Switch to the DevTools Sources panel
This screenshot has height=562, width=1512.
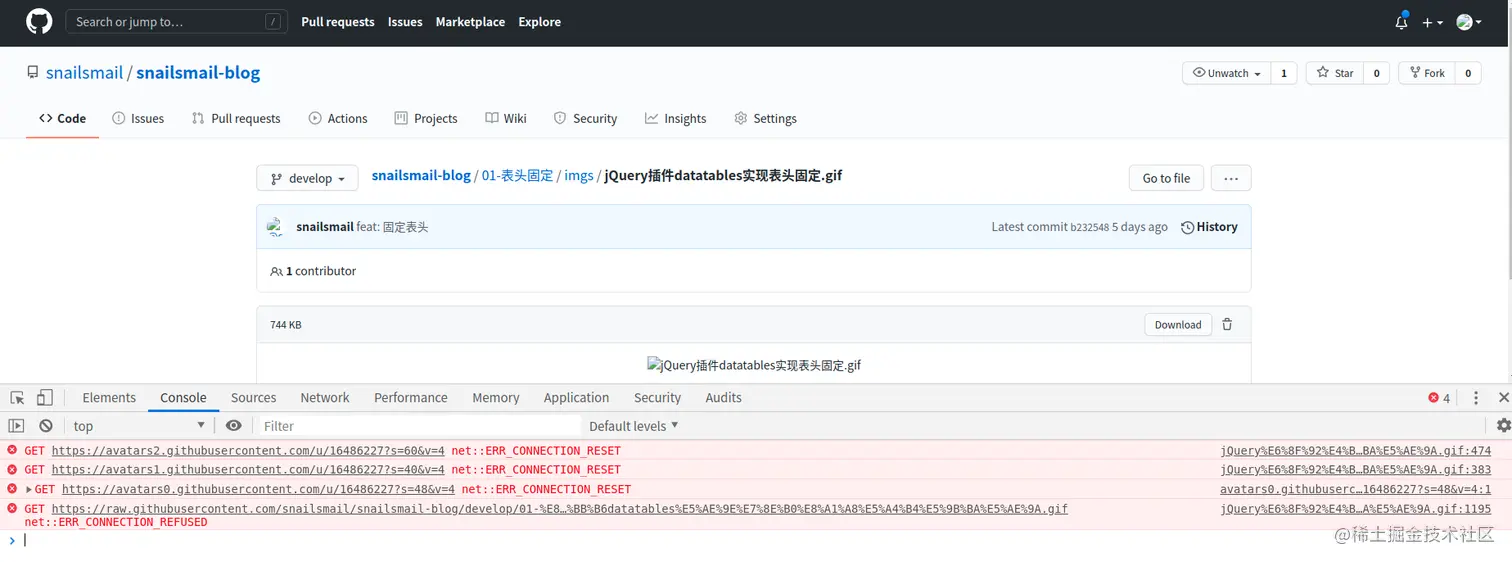253,397
